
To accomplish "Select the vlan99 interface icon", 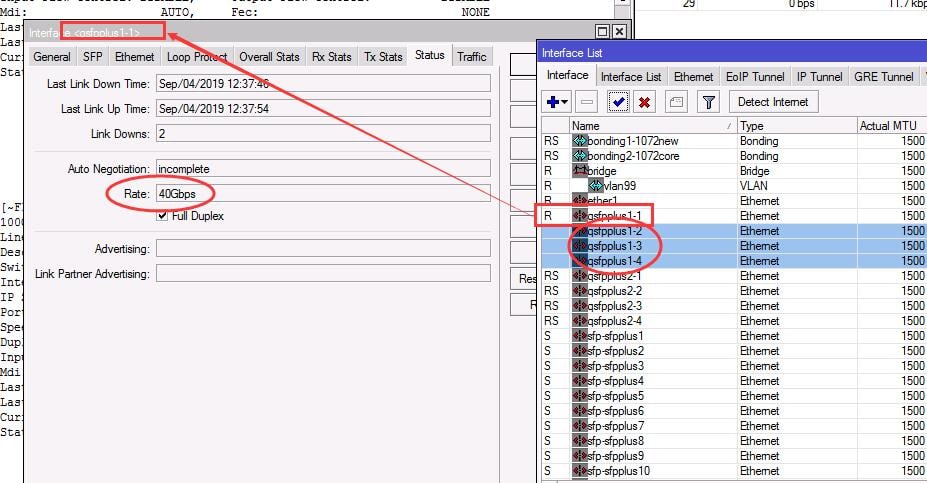I will (596, 186).
